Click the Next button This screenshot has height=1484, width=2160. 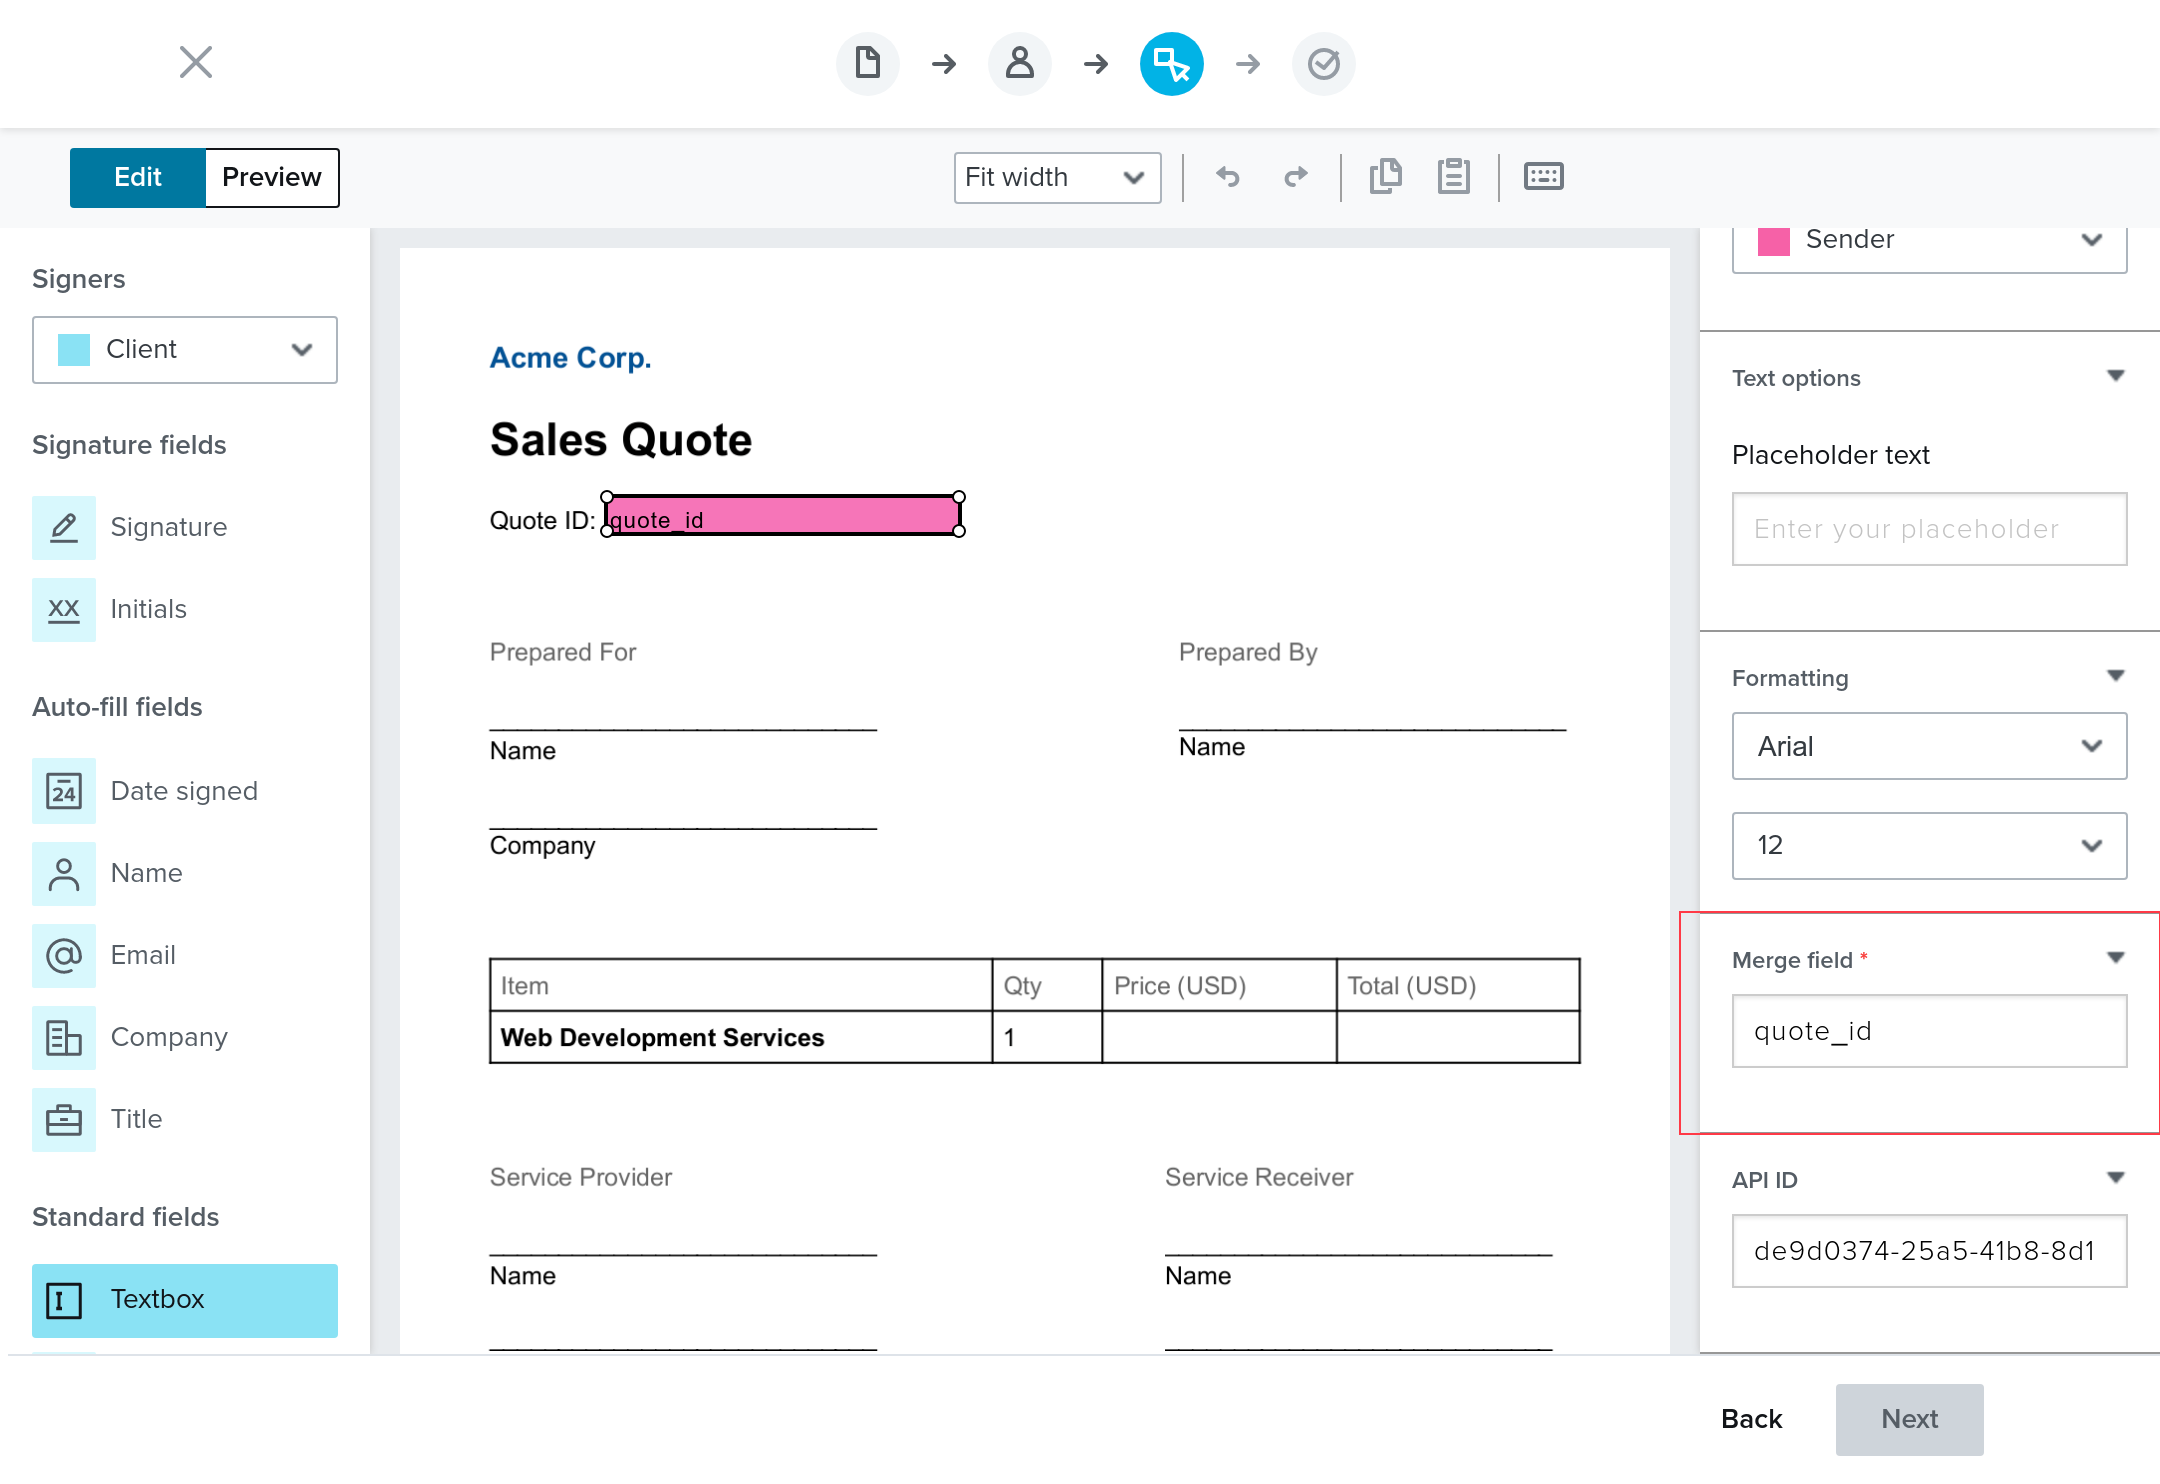point(1908,1419)
